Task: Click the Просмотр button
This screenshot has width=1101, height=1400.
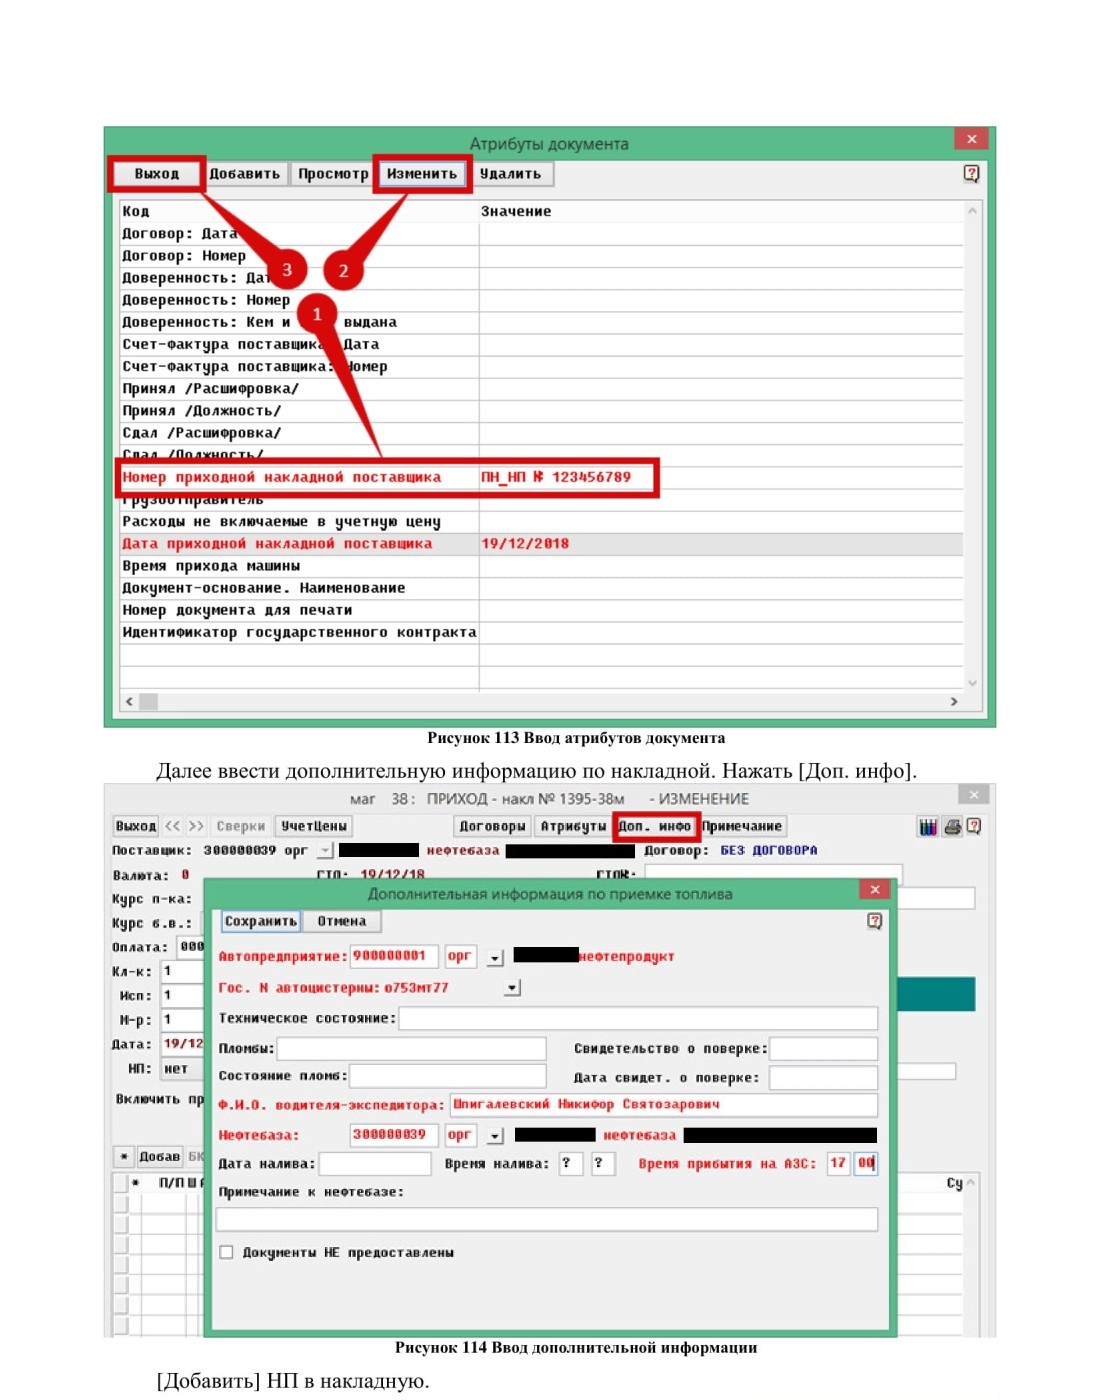Action: [333, 174]
